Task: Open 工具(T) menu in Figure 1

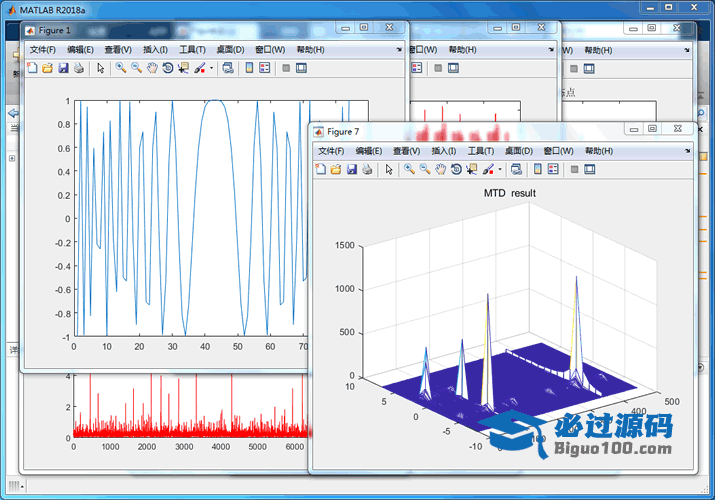Action: tap(192, 50)
